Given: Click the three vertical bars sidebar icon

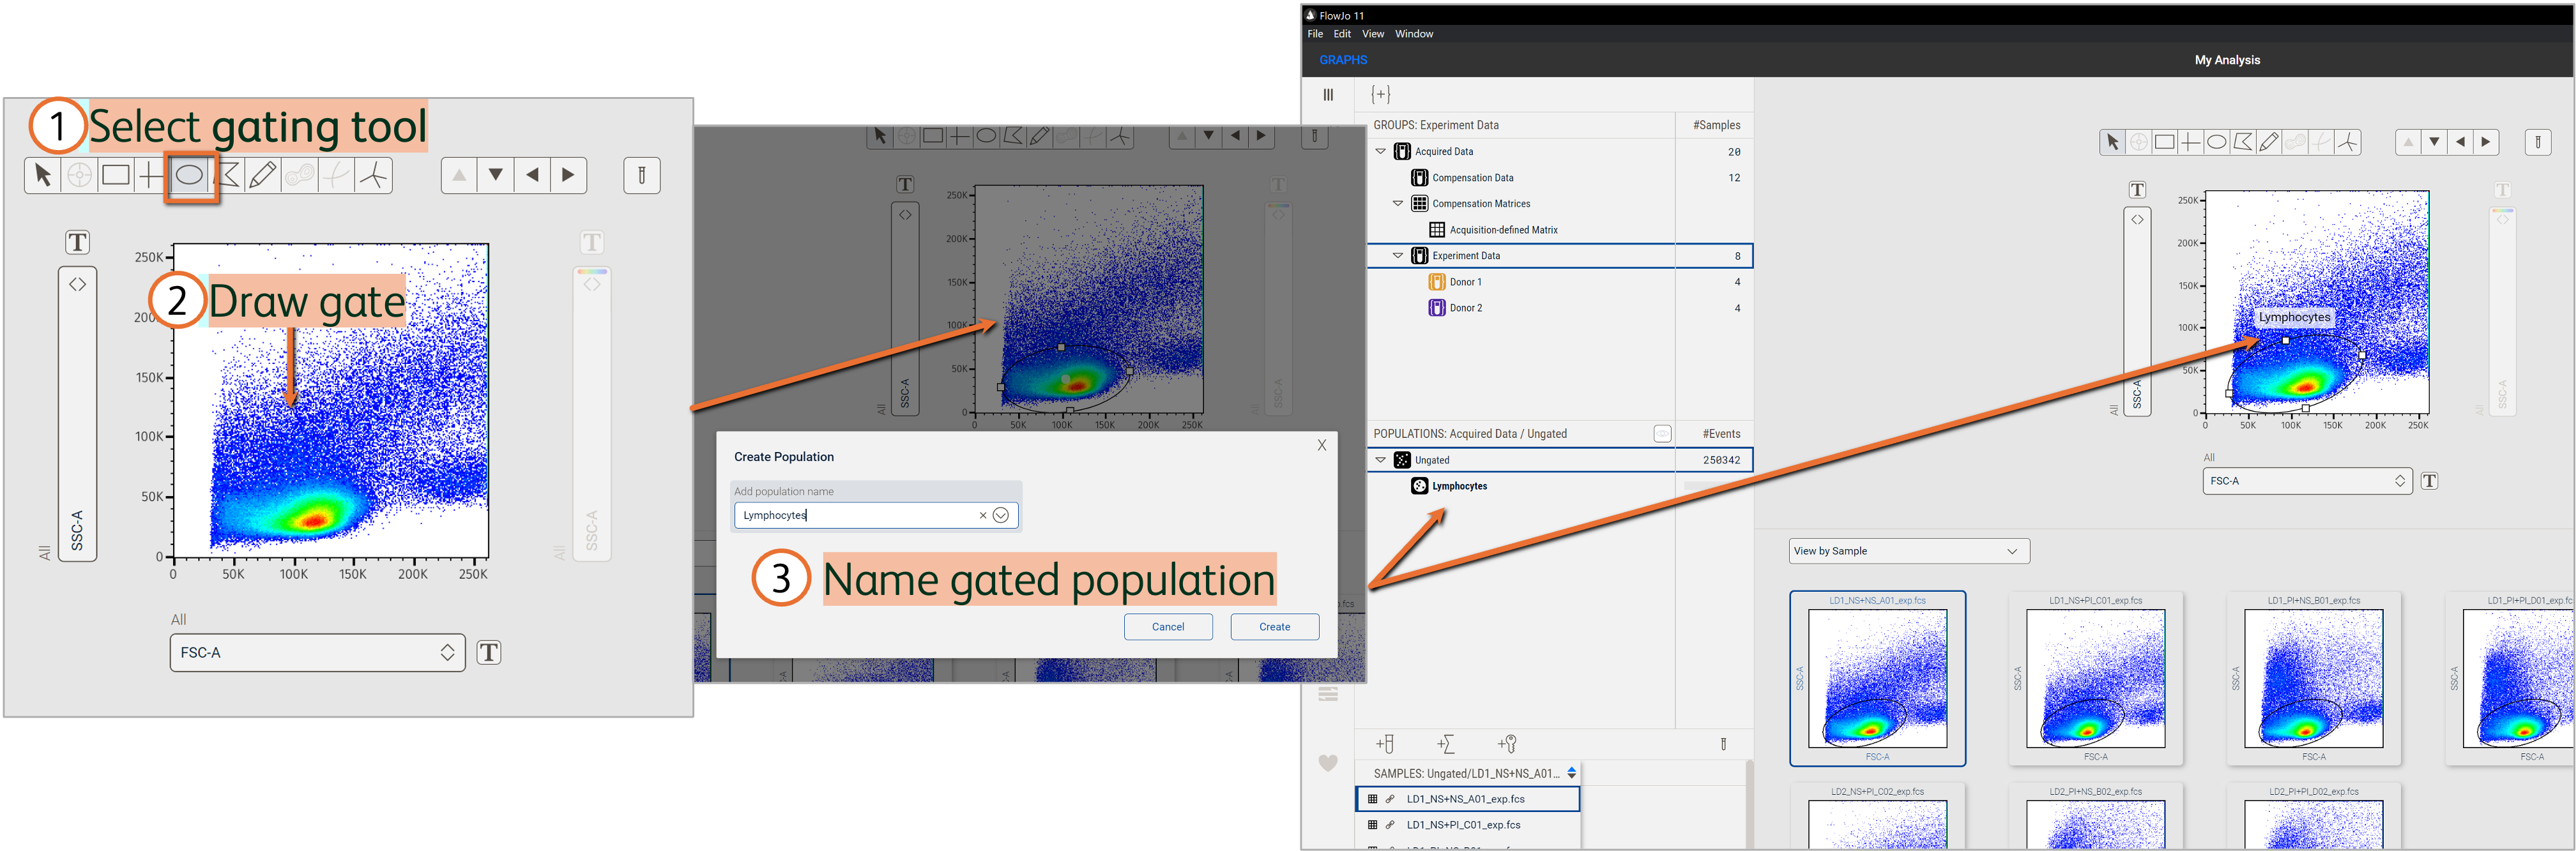Looking at the screenshot, I should (1328, 95).
